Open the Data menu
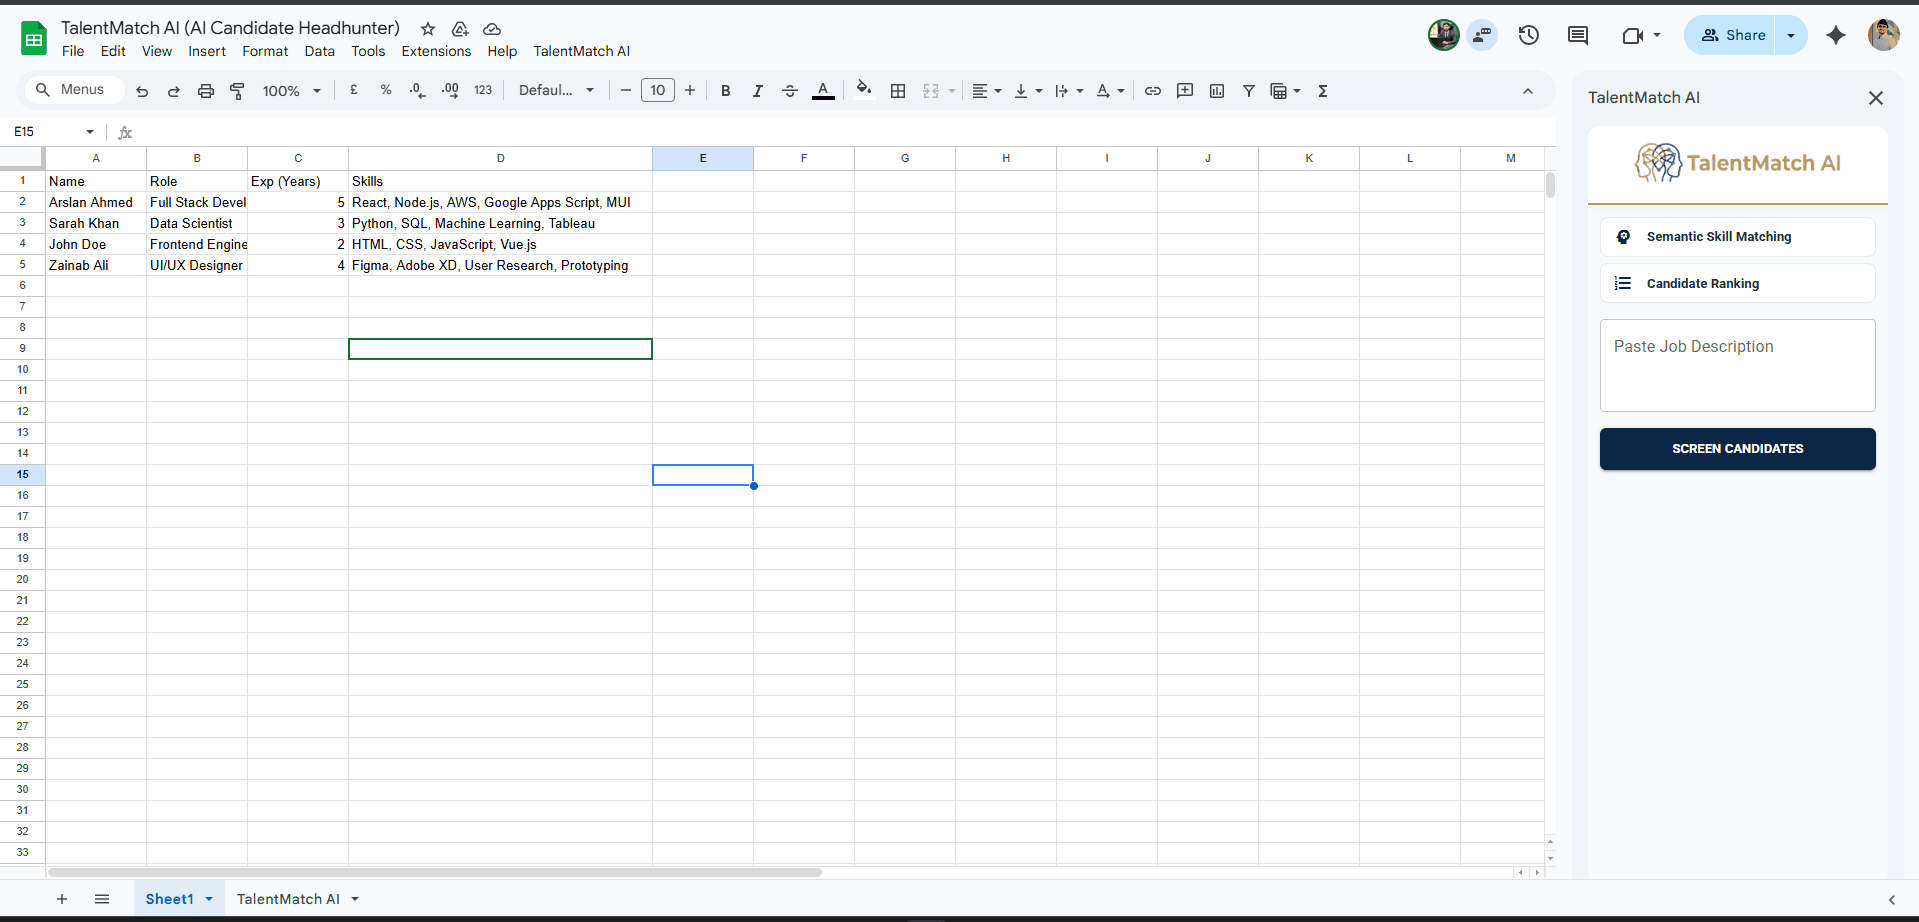This screenshot has height=922, width=1919. (x=320, y=51)
